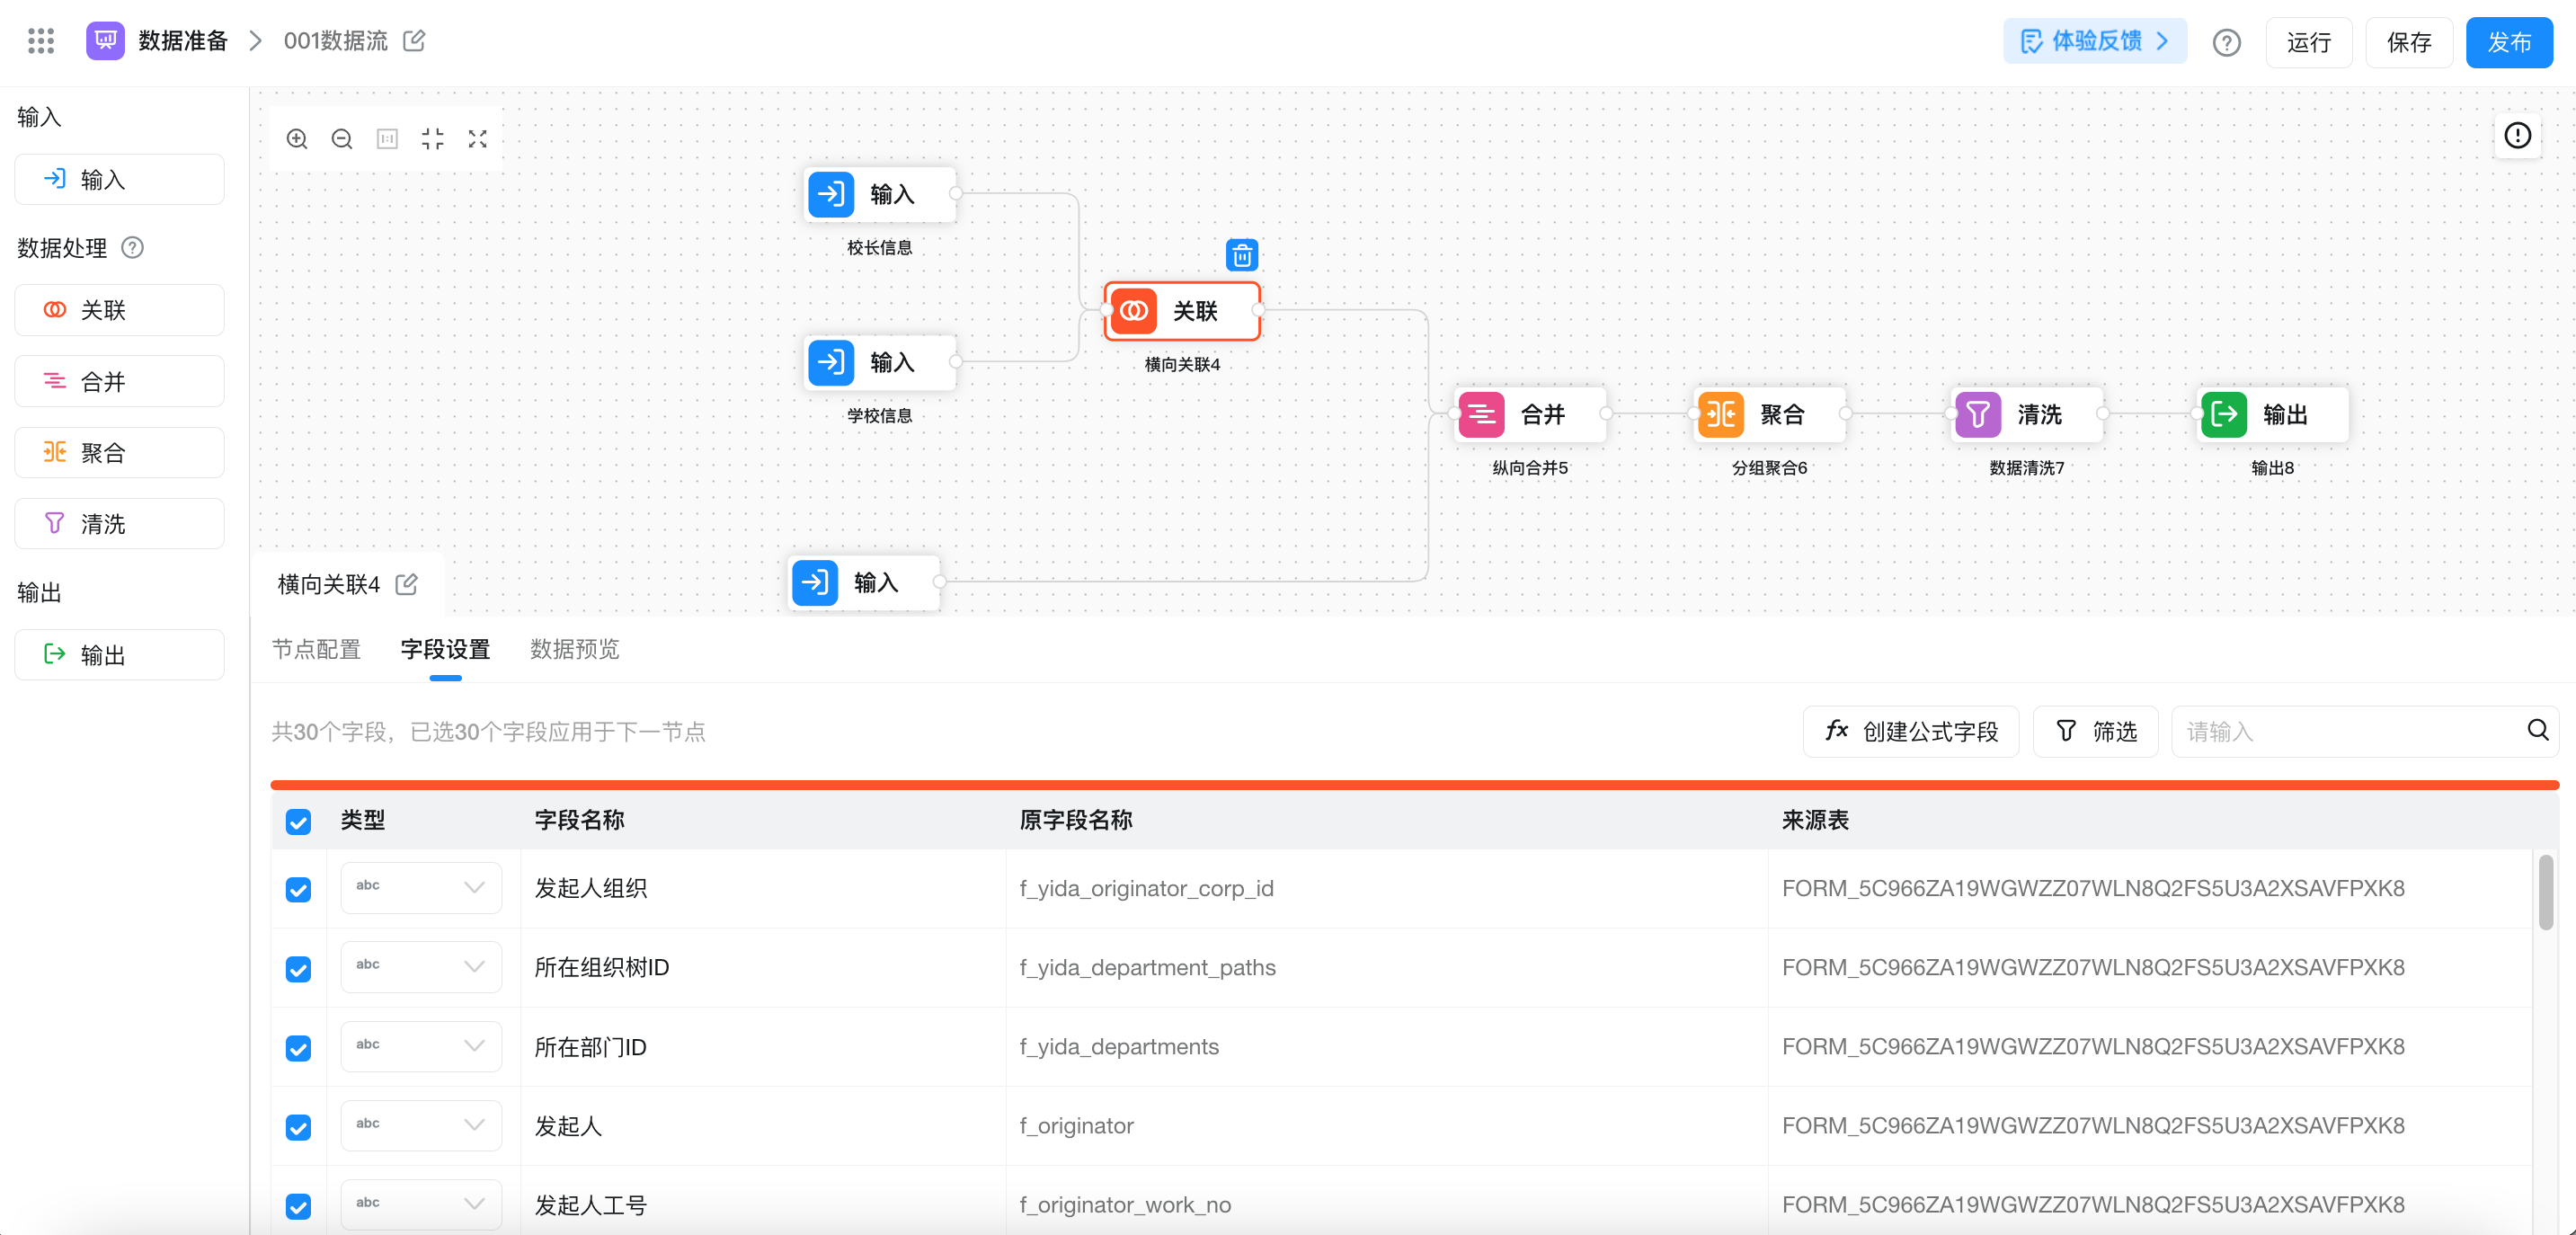Fit the flow to canvas view
This screenshot has width=2576, height=1235.
(x=432, y=139)
